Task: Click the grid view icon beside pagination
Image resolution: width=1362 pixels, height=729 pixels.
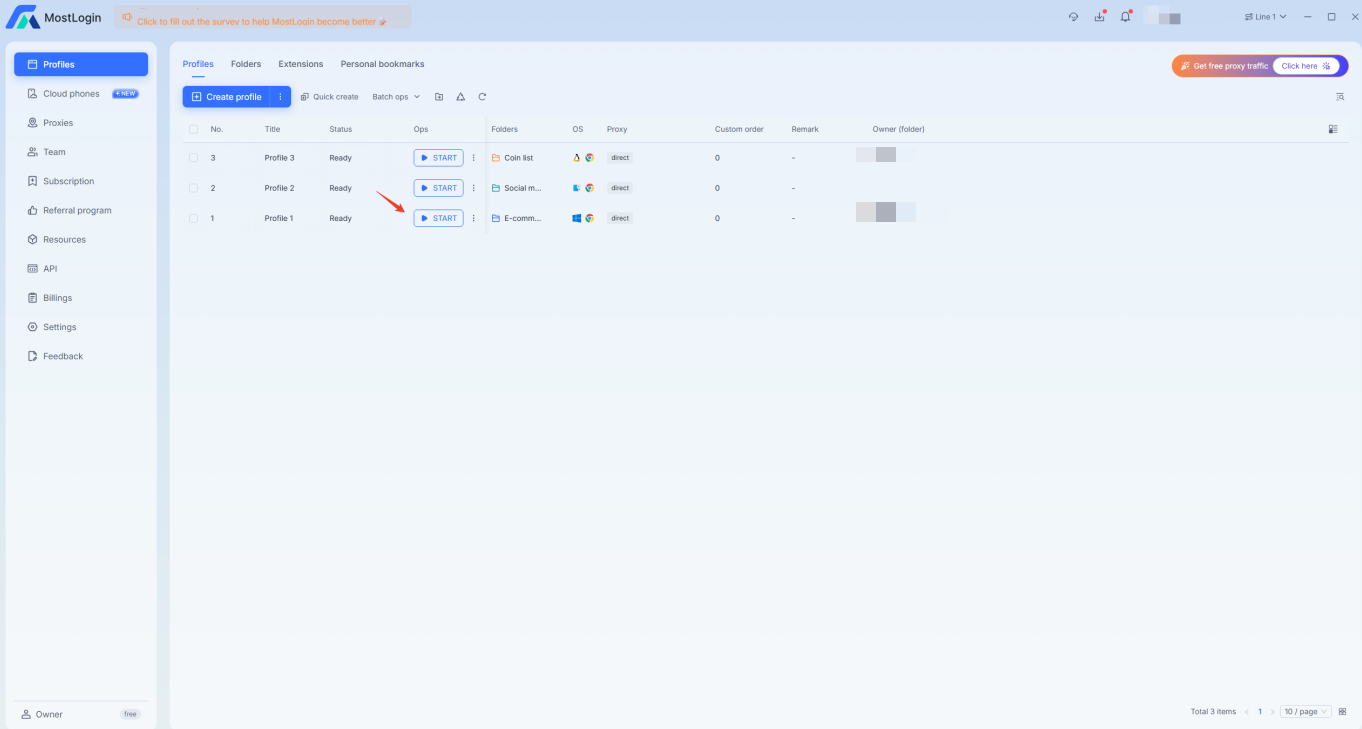Action: (x=1343, y=712)
